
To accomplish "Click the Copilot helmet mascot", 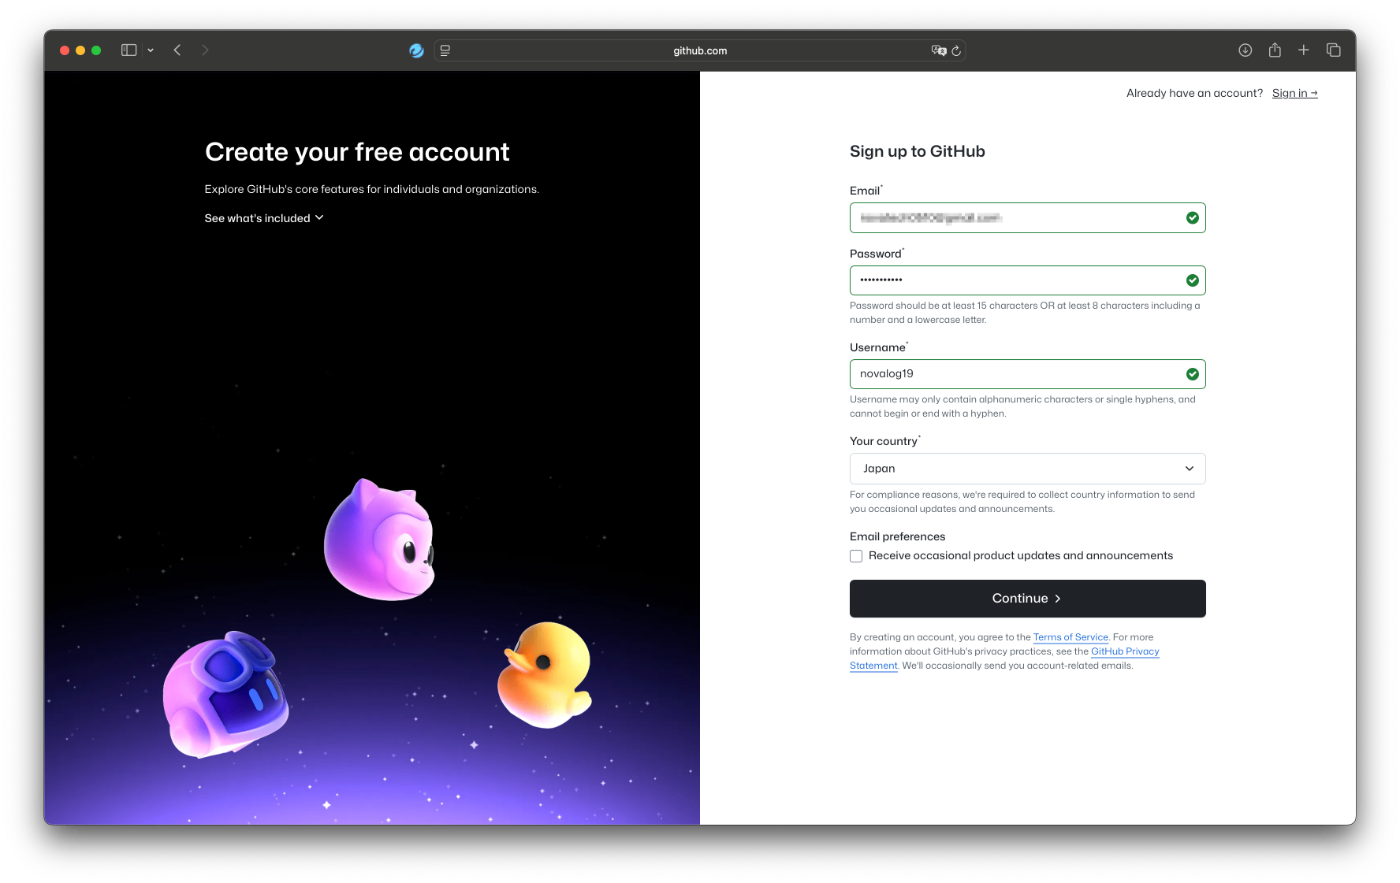I will 226,694.
